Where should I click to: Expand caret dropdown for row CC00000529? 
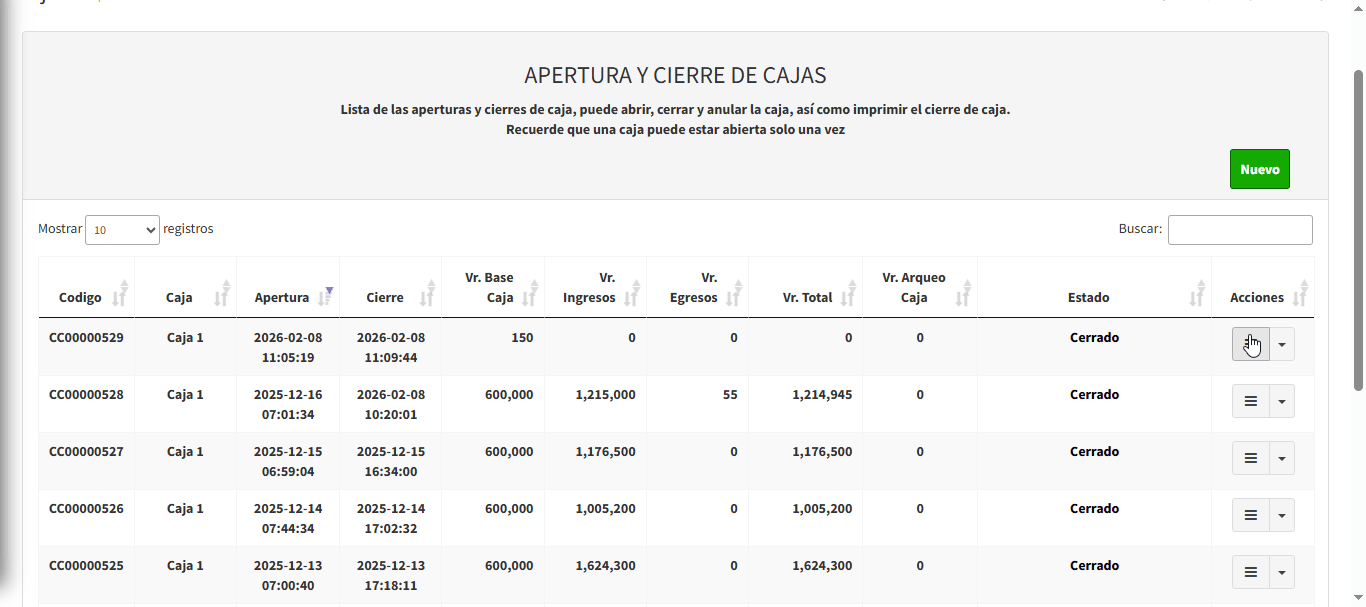[x=1282, y=344]
